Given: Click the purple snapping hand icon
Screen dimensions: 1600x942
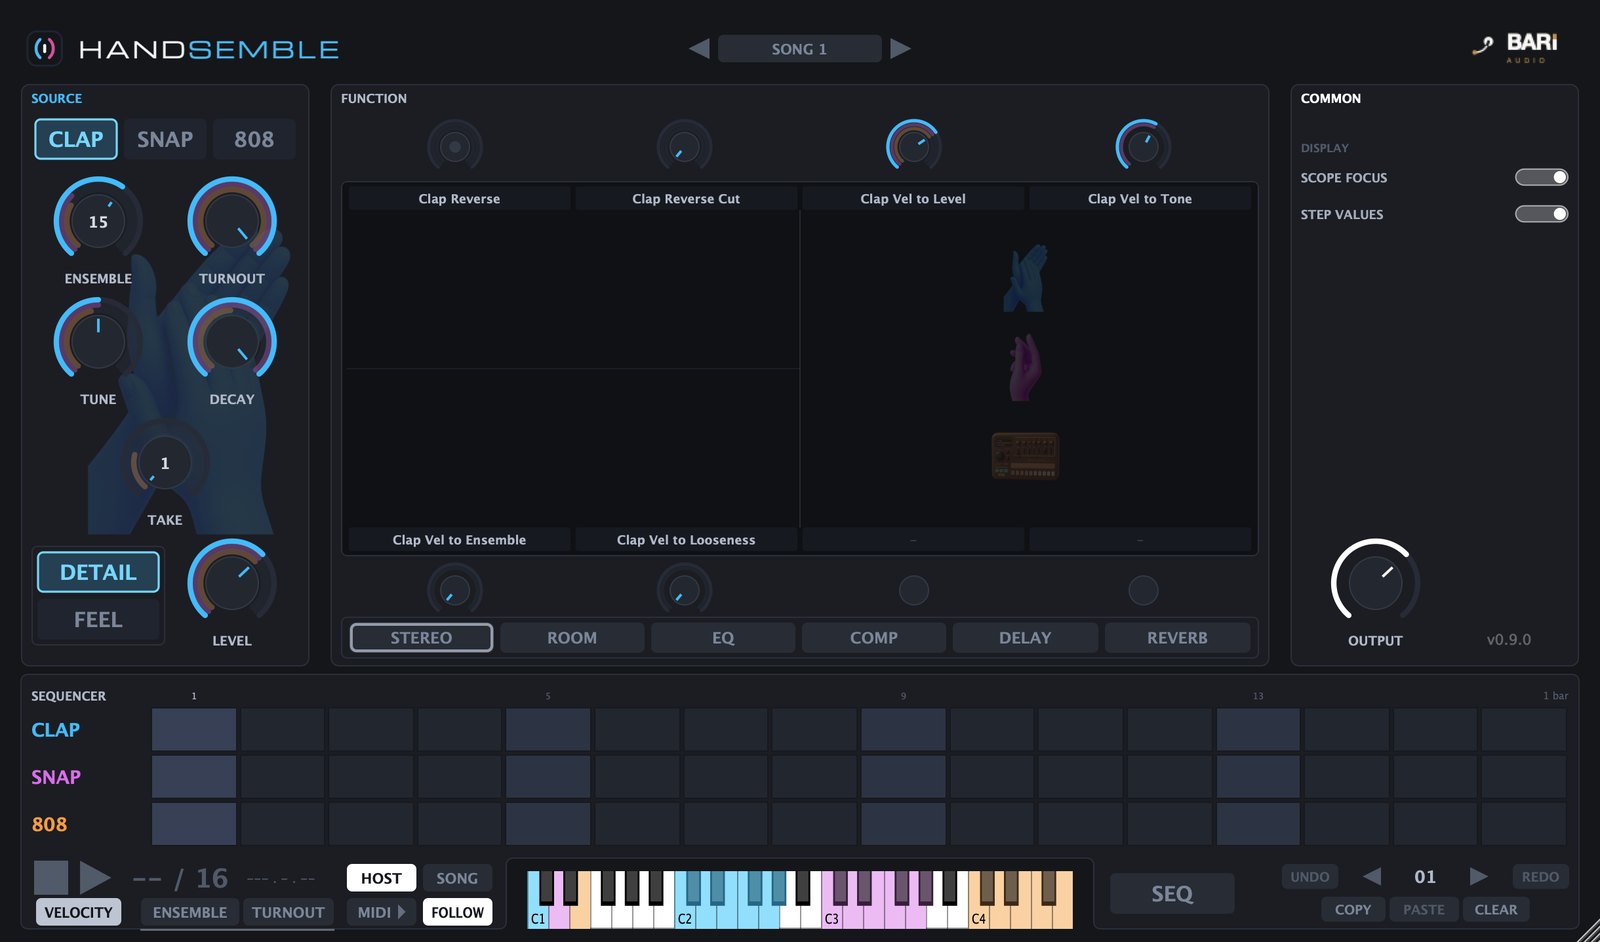Looking at the screenshot, I should click(1025, 367).
